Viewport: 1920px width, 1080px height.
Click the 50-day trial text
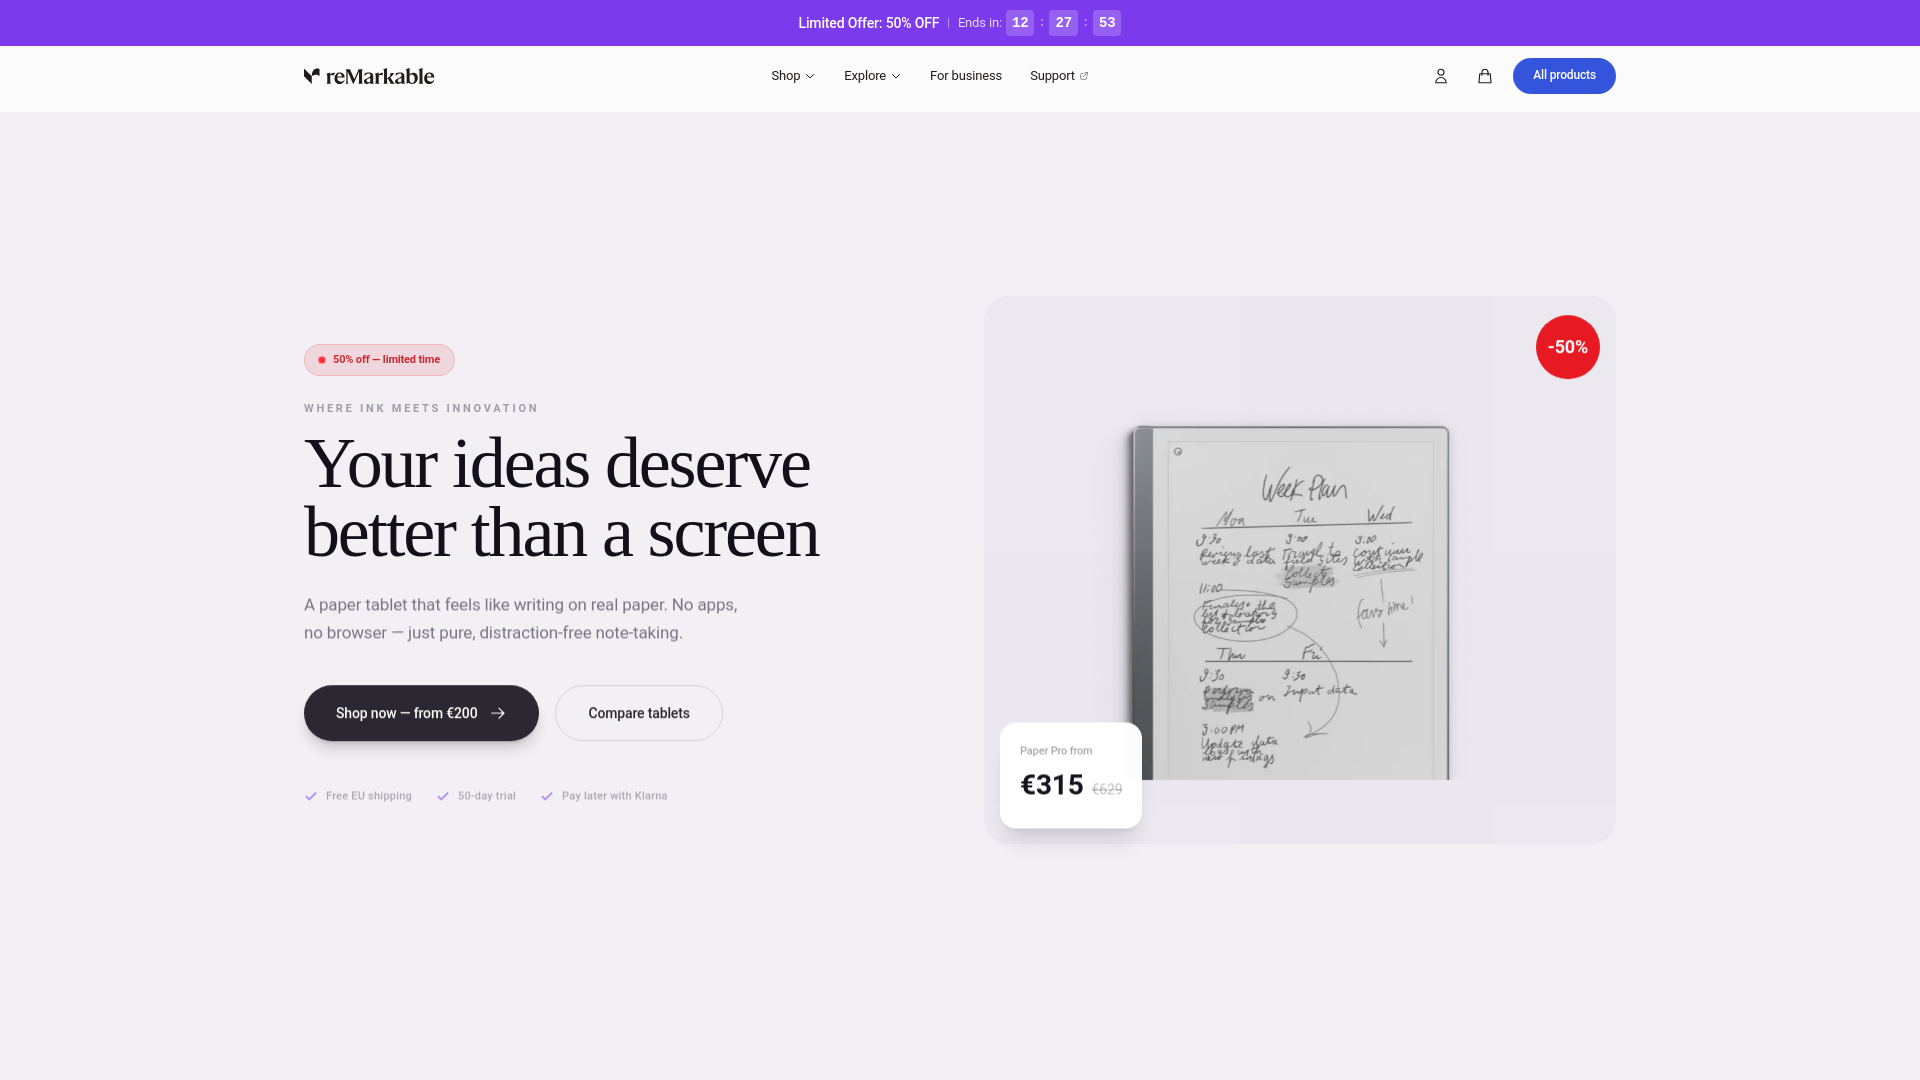tap(487, 796)
